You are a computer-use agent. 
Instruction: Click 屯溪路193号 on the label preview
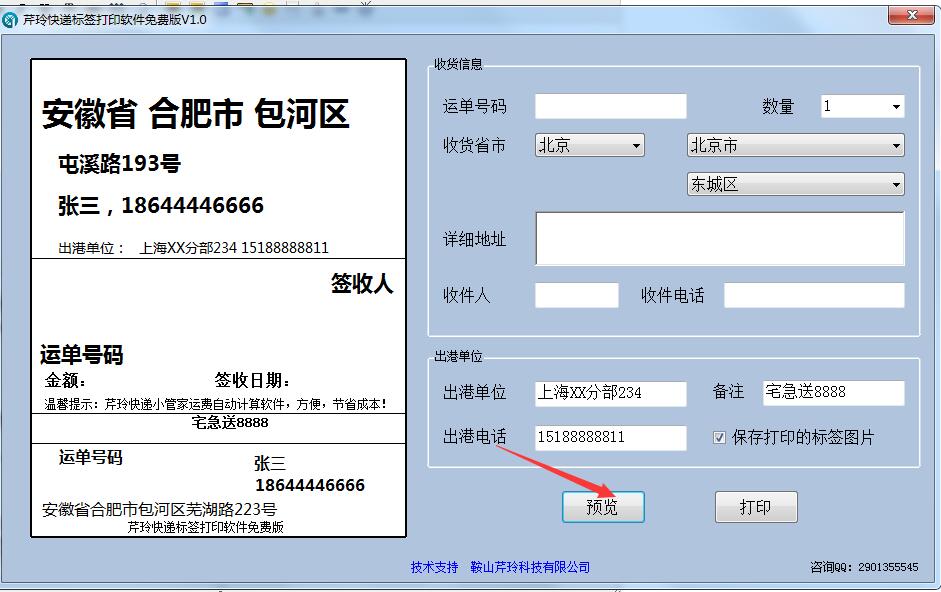pos(119,163)
